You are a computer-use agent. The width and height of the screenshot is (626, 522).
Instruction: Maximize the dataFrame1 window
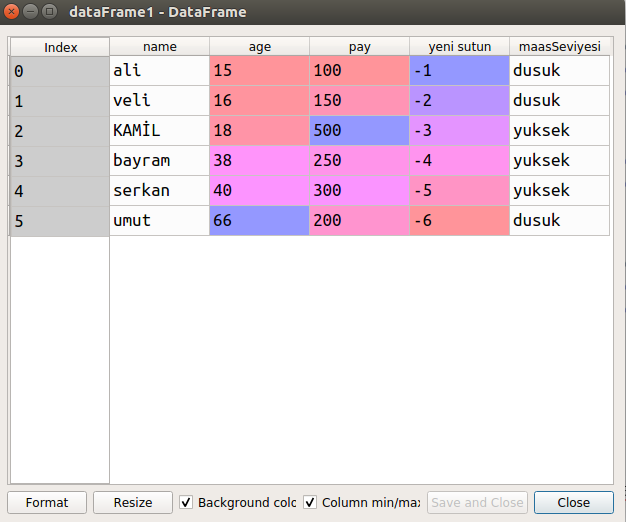point(50,12)
